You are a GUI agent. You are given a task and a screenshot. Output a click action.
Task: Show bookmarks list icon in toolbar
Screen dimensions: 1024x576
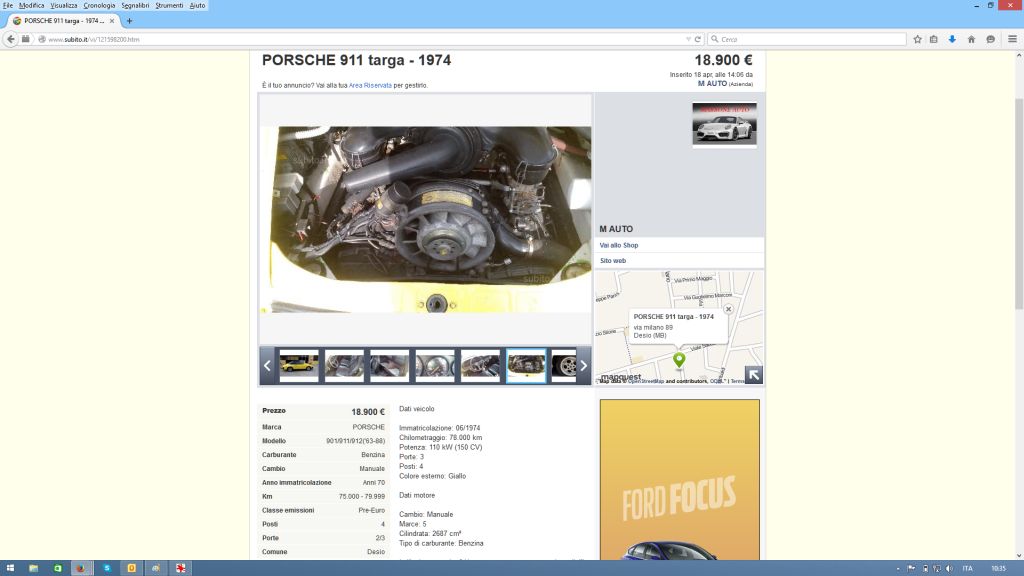934,39
